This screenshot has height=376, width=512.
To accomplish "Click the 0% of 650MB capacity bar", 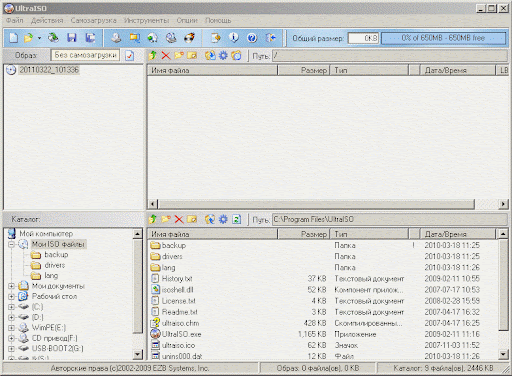I will (443, 38).
